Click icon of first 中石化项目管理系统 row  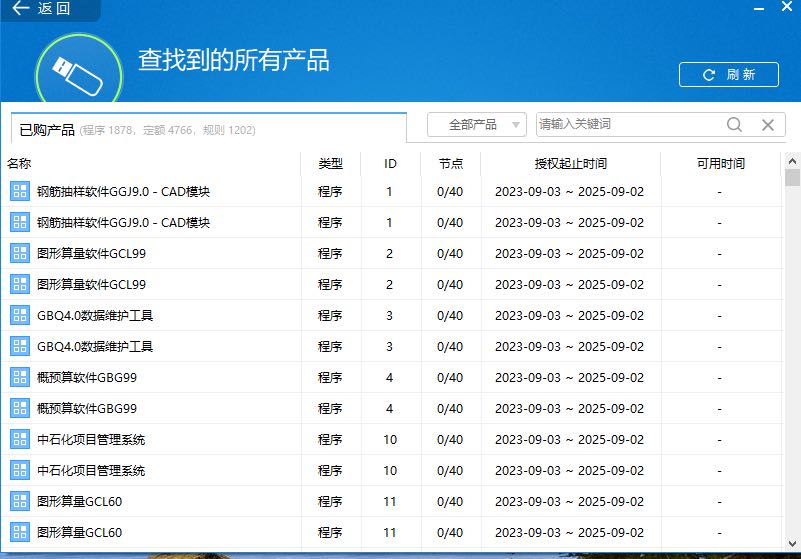click(20, 439)
